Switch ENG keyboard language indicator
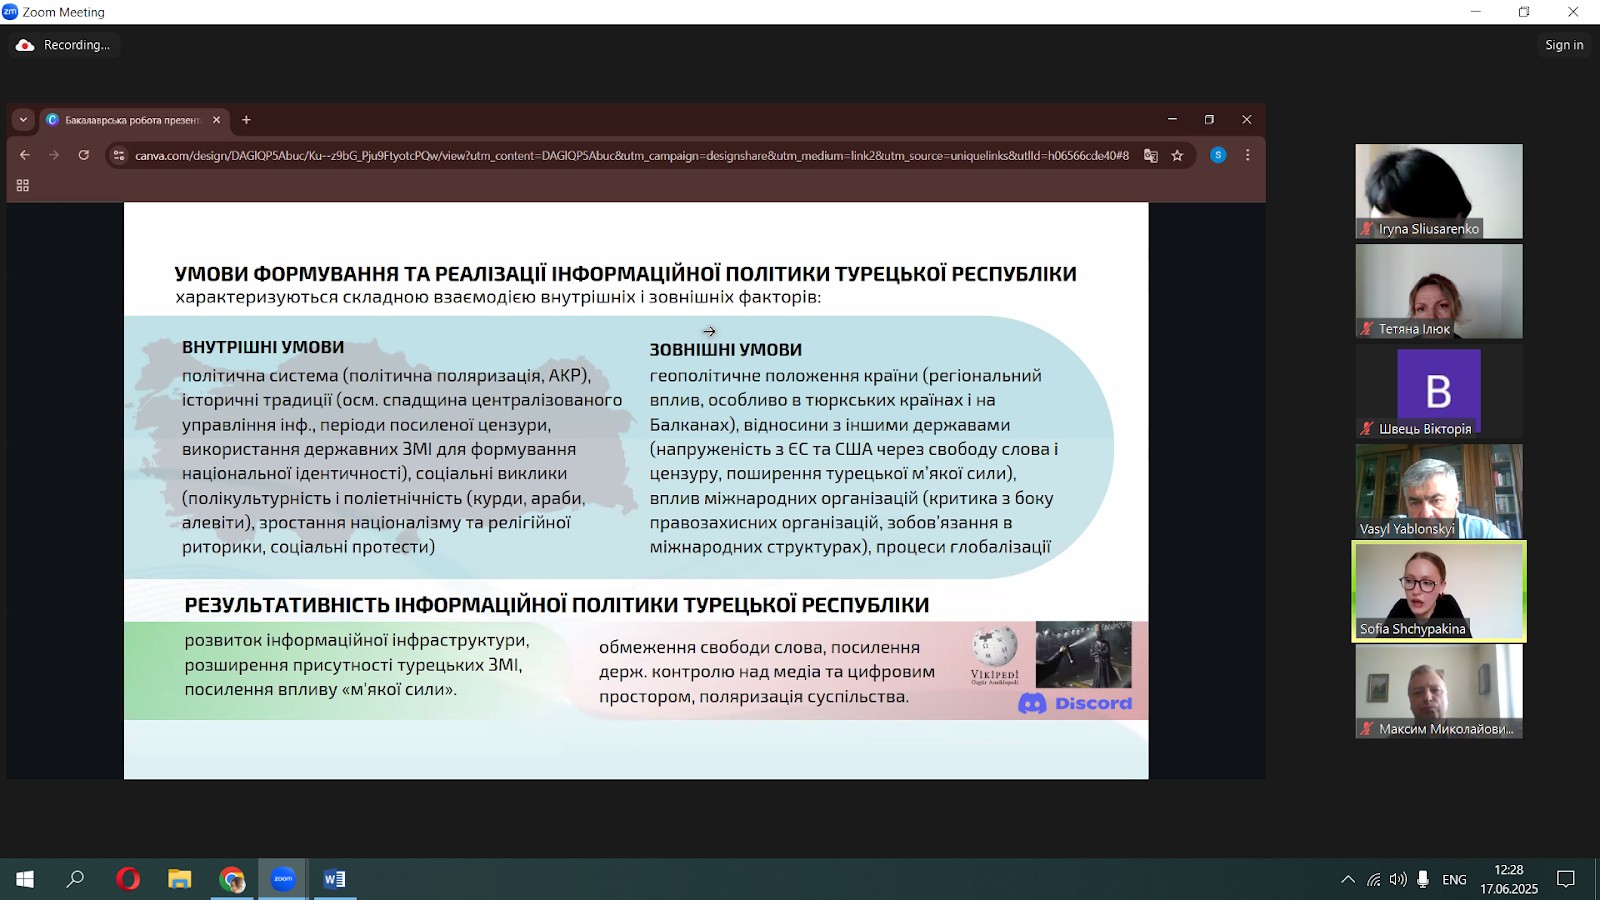The image size is (1600, 900). tap(1454, 880)
